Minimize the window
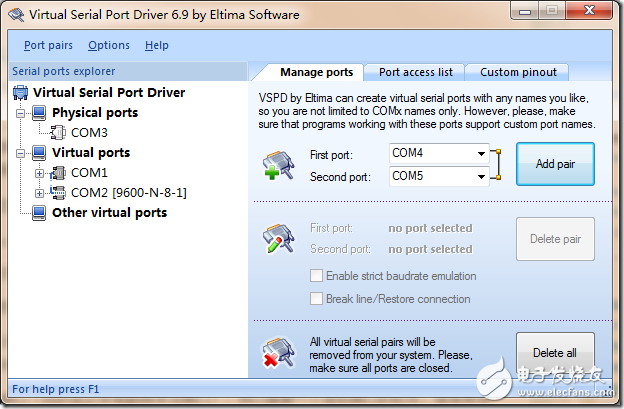The width and height of the screenshot is (624, 409). click(525, 11)
